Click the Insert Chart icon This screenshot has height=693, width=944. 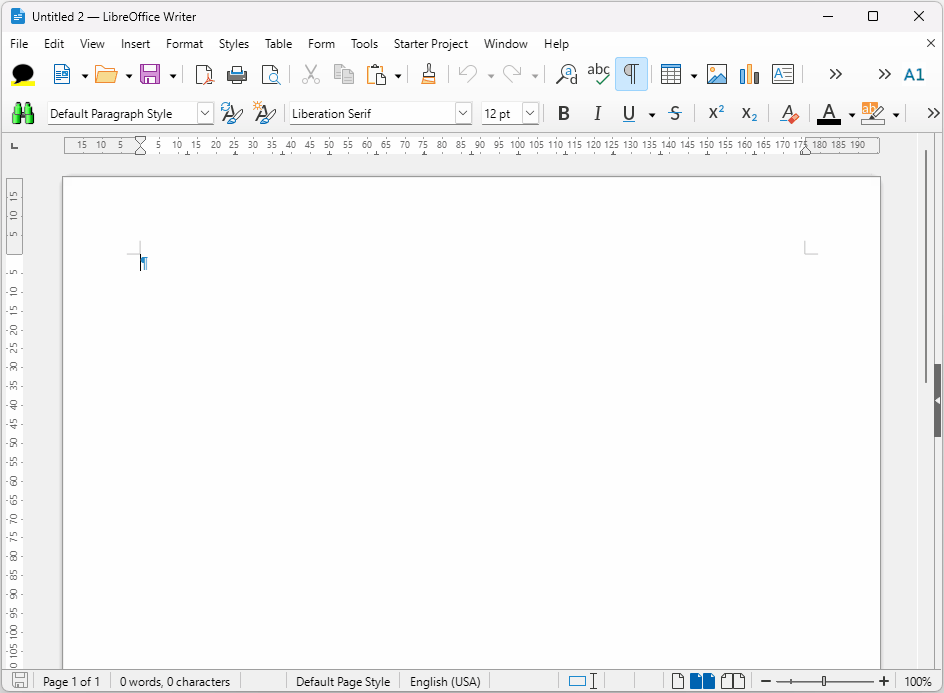click(749, 75)
